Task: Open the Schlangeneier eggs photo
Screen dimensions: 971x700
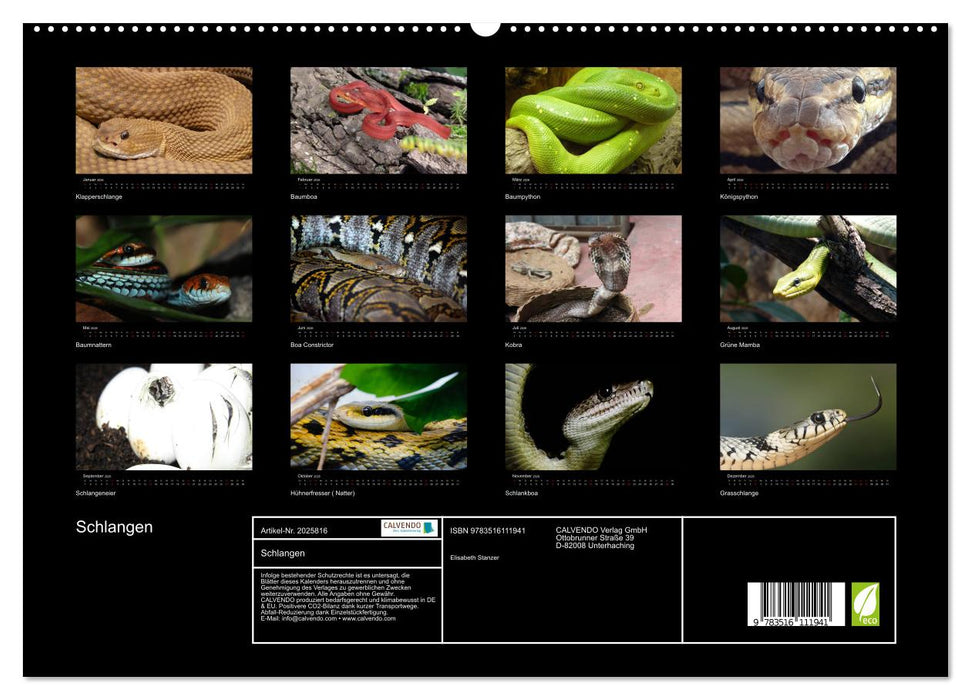Action: (164, 416)
